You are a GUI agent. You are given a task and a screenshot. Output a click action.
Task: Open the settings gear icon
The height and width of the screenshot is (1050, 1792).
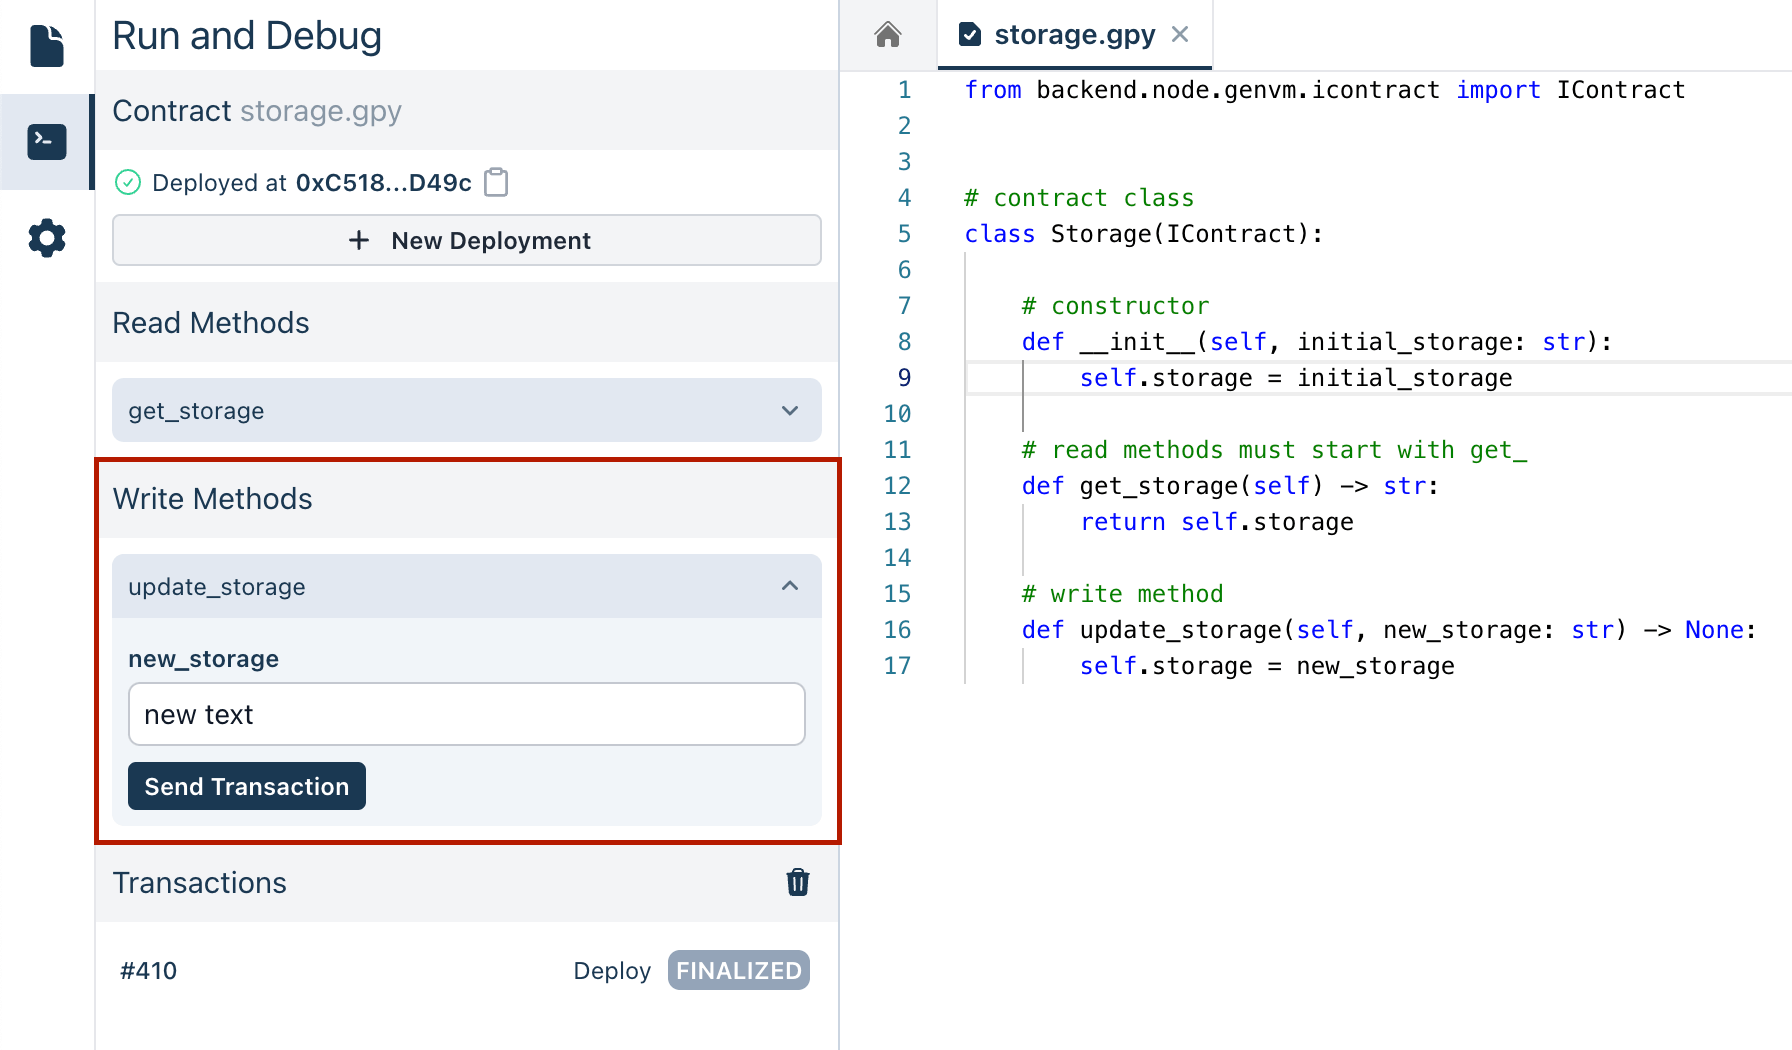[46, 238]
